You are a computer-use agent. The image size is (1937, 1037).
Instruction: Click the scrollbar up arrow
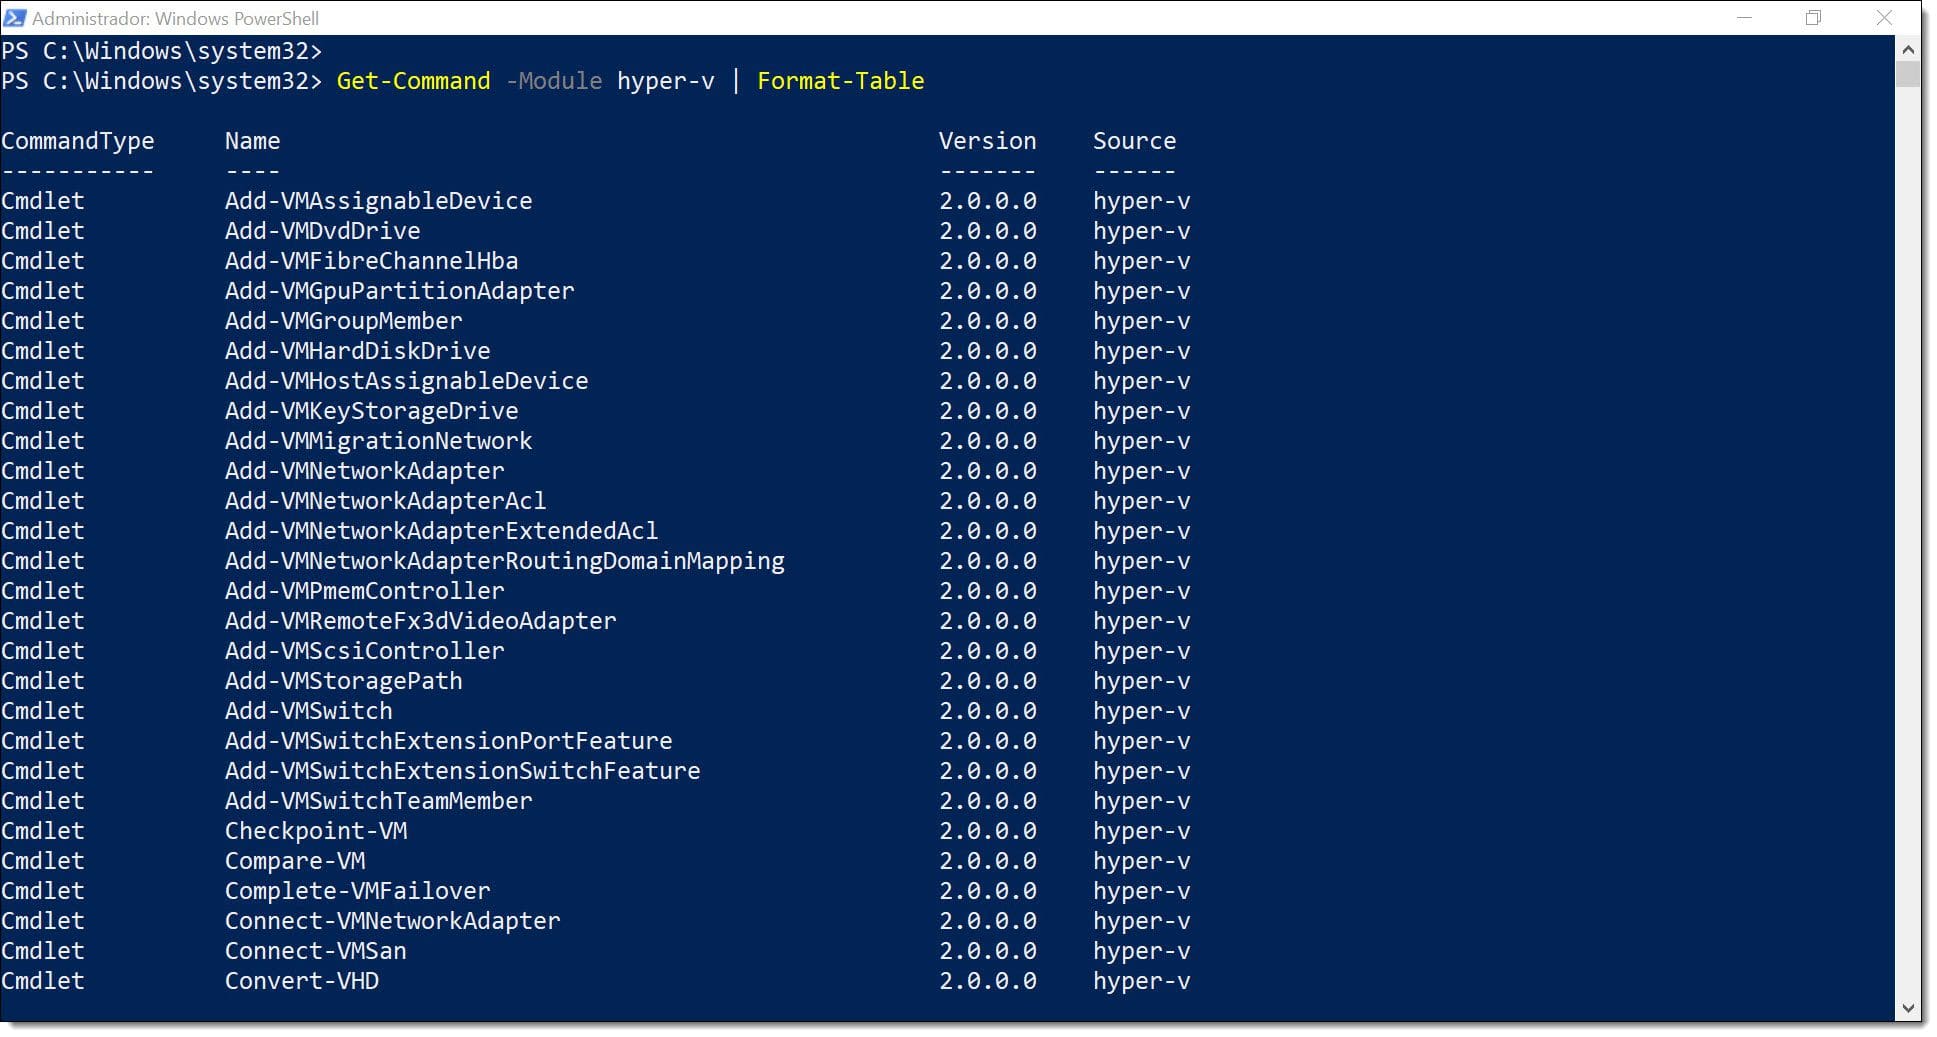click(1908, 49)
